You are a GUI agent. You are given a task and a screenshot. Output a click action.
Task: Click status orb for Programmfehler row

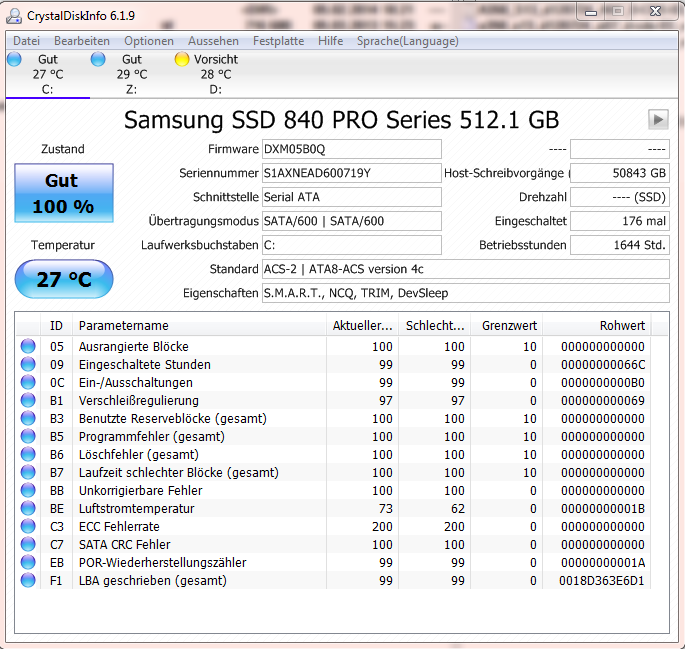pyautogui.click(x=28, y=436)
